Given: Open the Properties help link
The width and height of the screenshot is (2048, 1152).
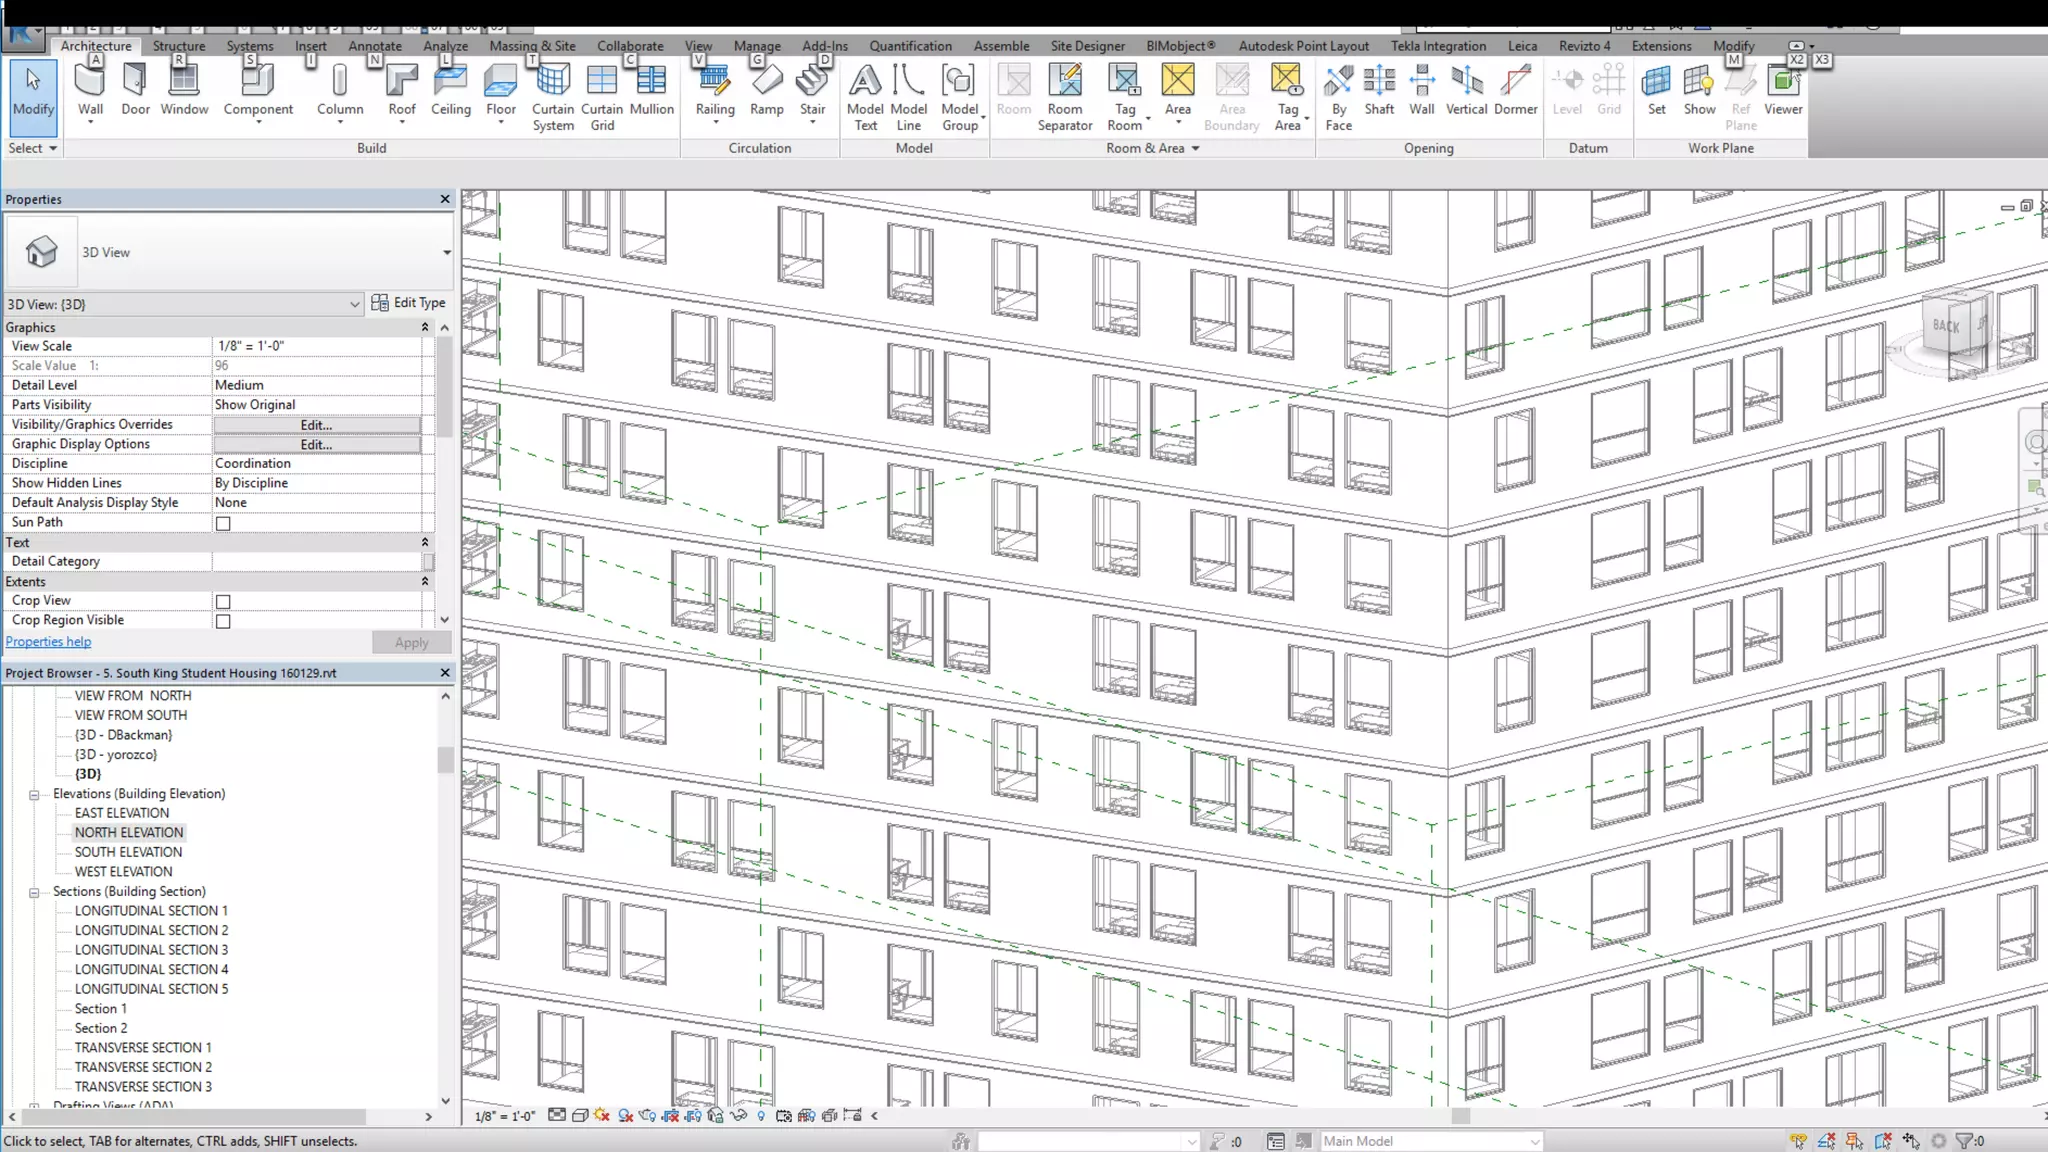Looking at the screenshot, I should pos(48,642).
